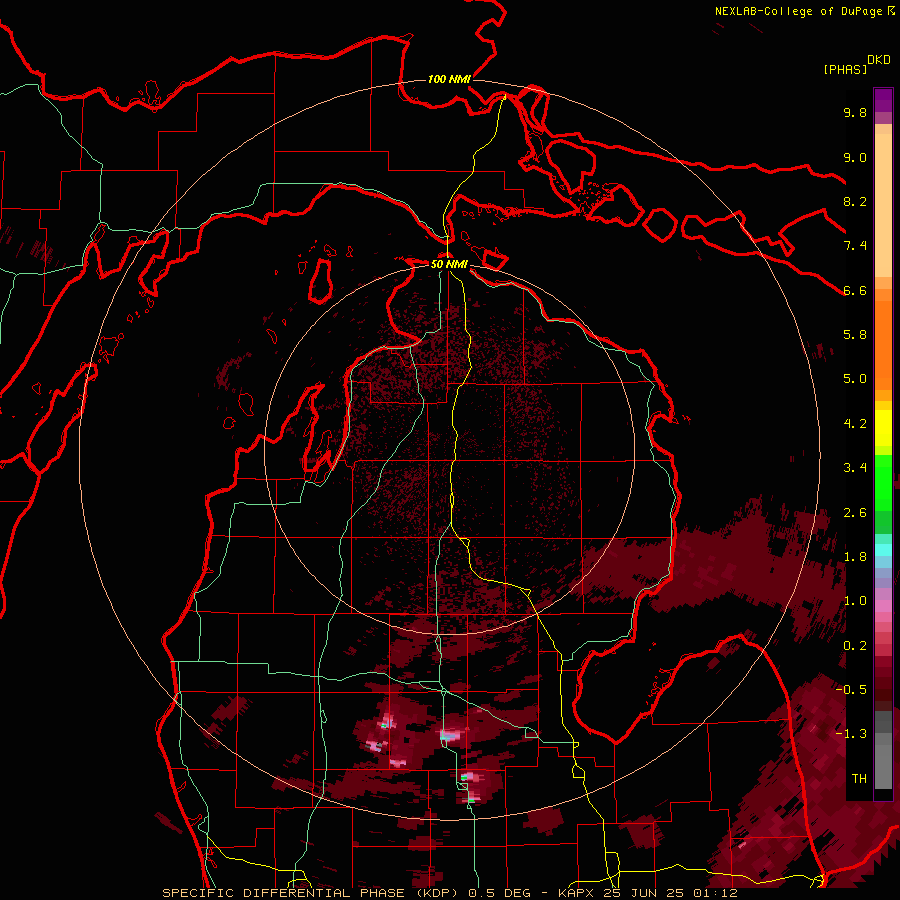Click the DKD label above color scale
This screenshot has width=900, height=900.
click(x=879, y=60)
